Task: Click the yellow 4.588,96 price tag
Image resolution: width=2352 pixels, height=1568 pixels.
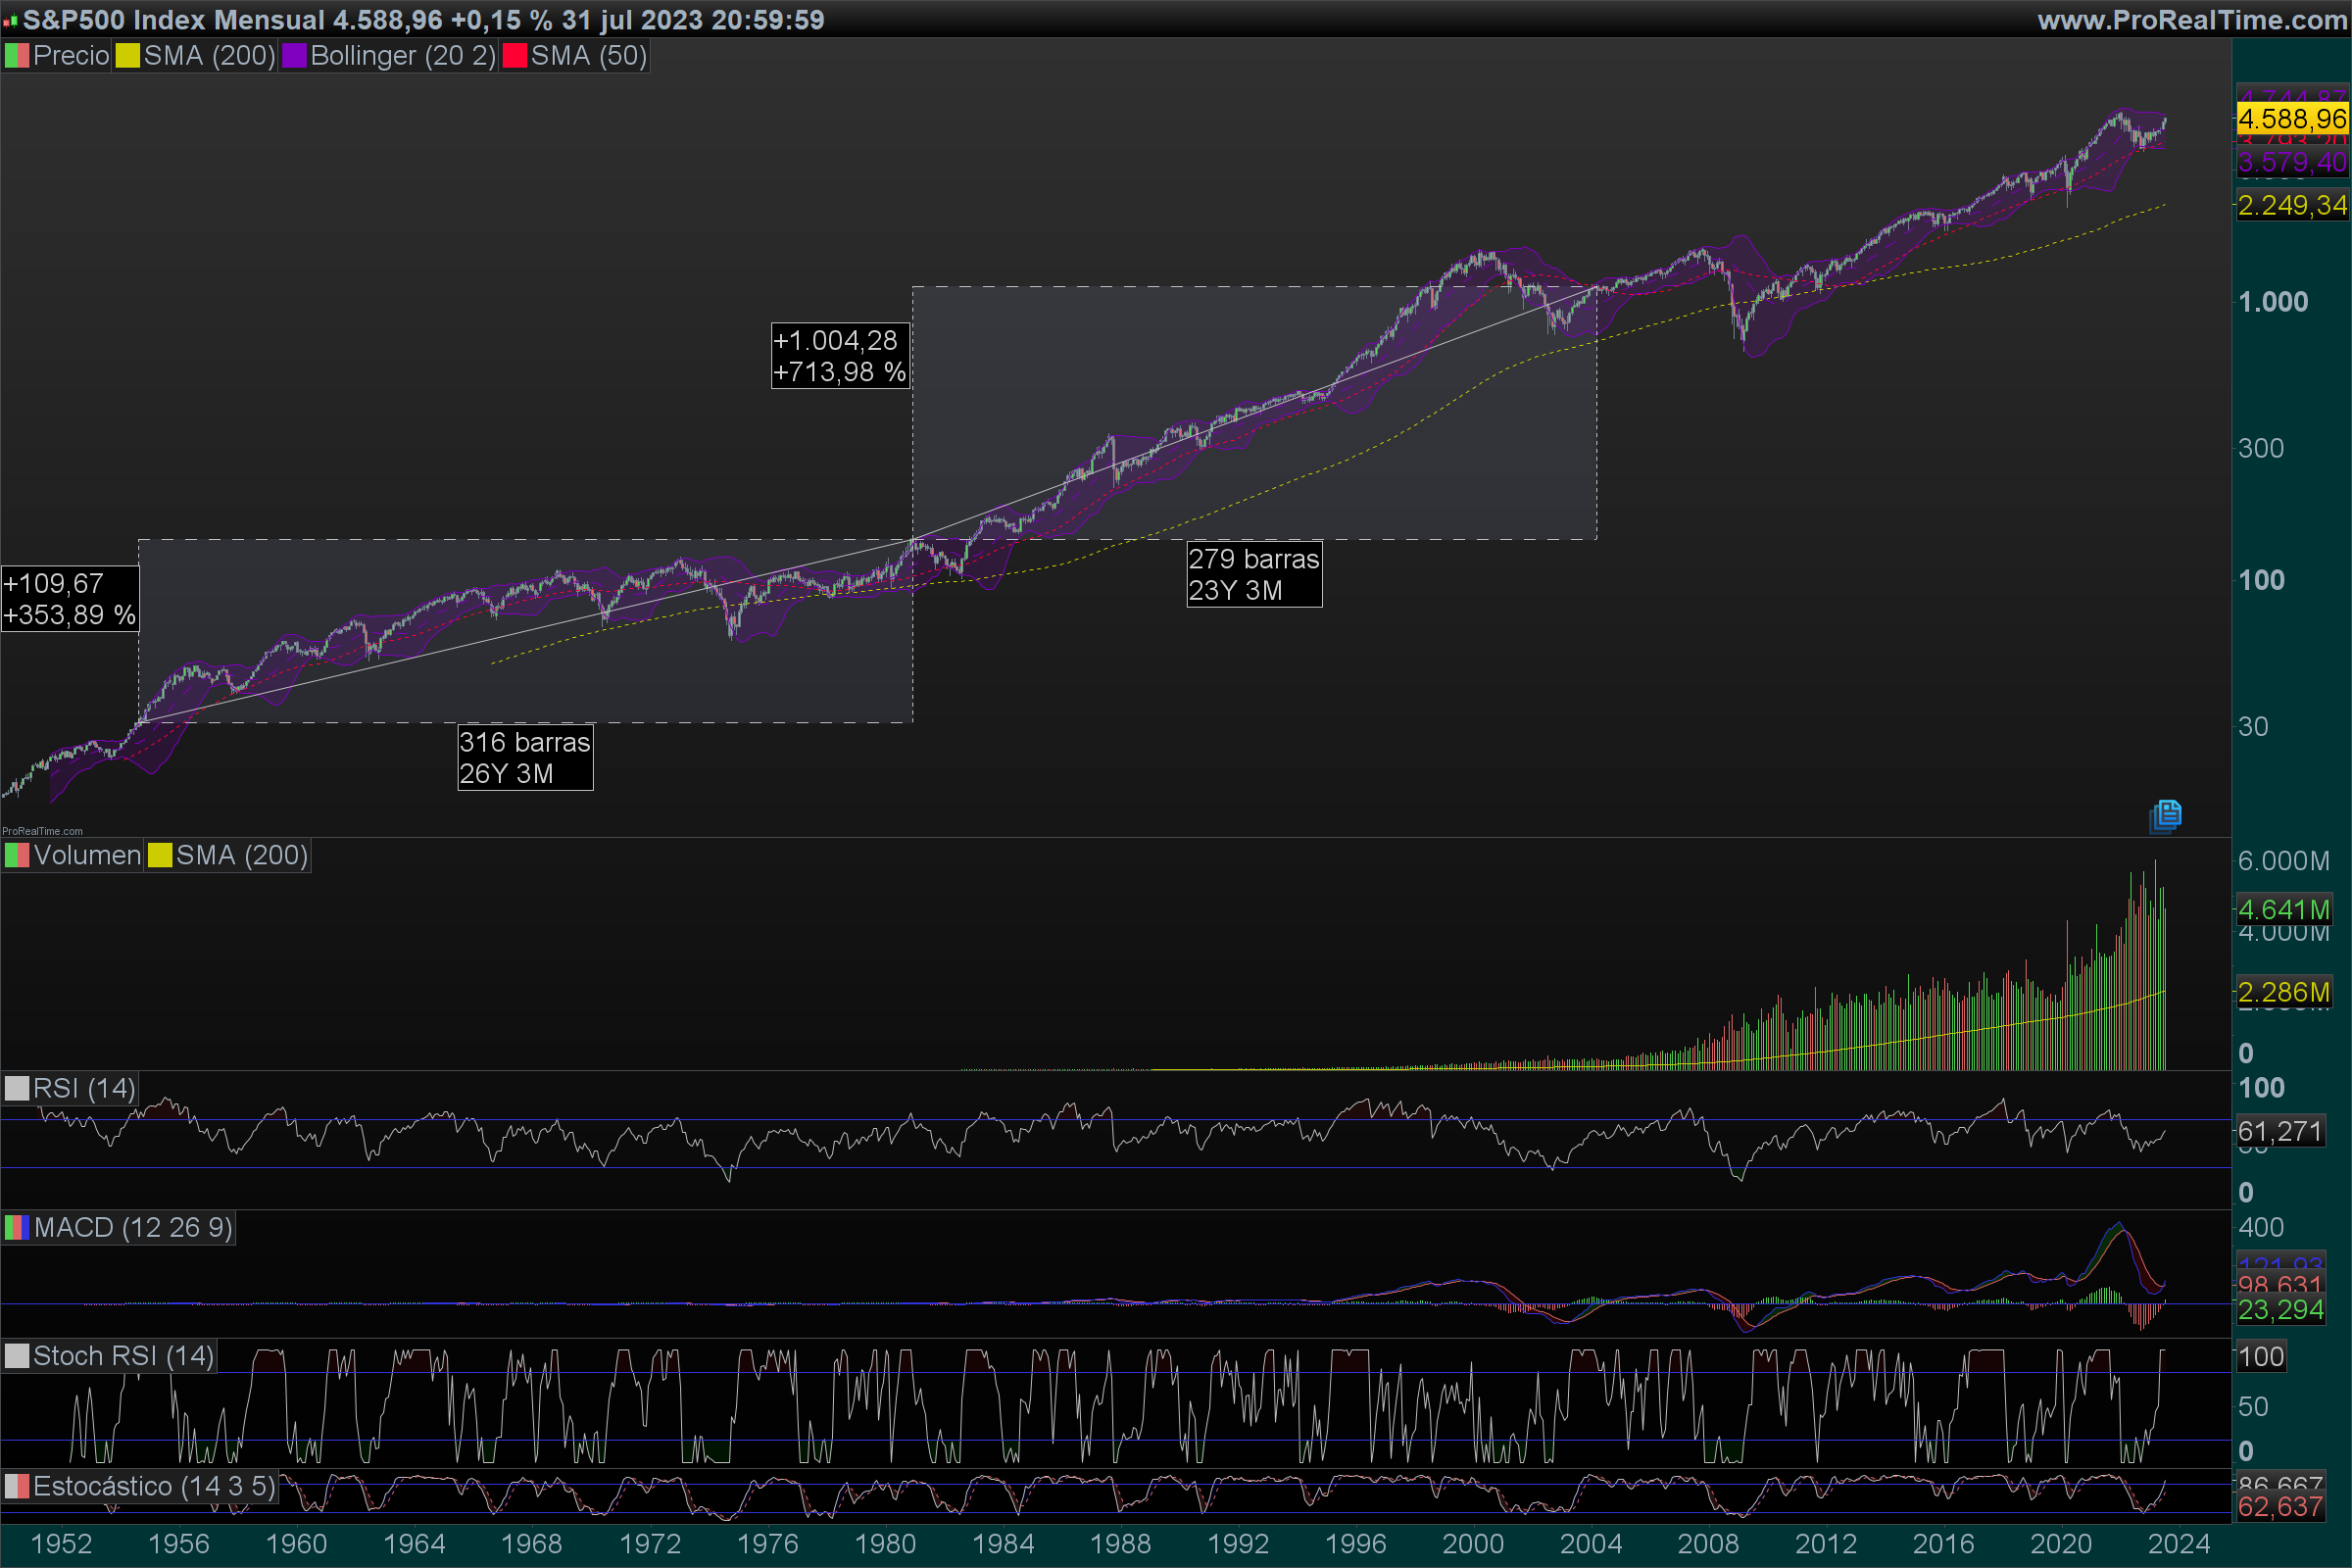Action: pyautogui.click(x=2291, y=119)
